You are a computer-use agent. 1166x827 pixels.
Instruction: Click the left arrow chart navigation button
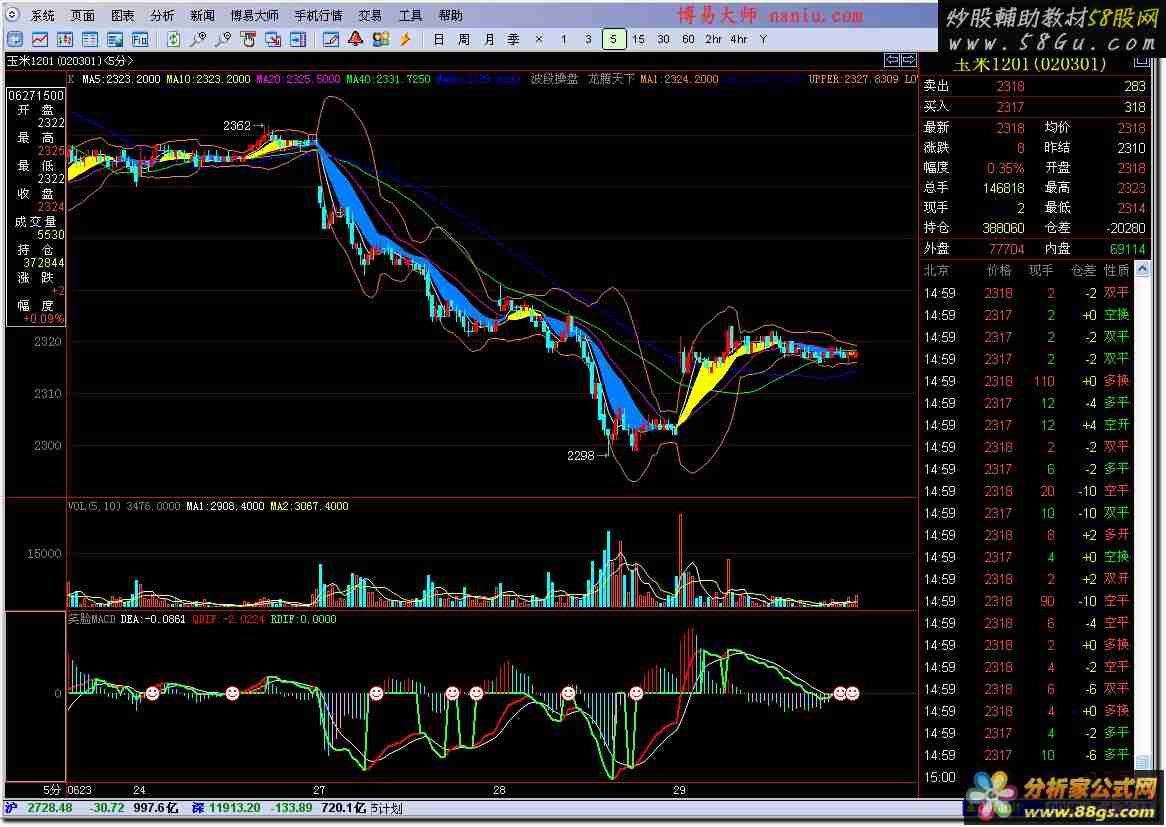[892, 59]
